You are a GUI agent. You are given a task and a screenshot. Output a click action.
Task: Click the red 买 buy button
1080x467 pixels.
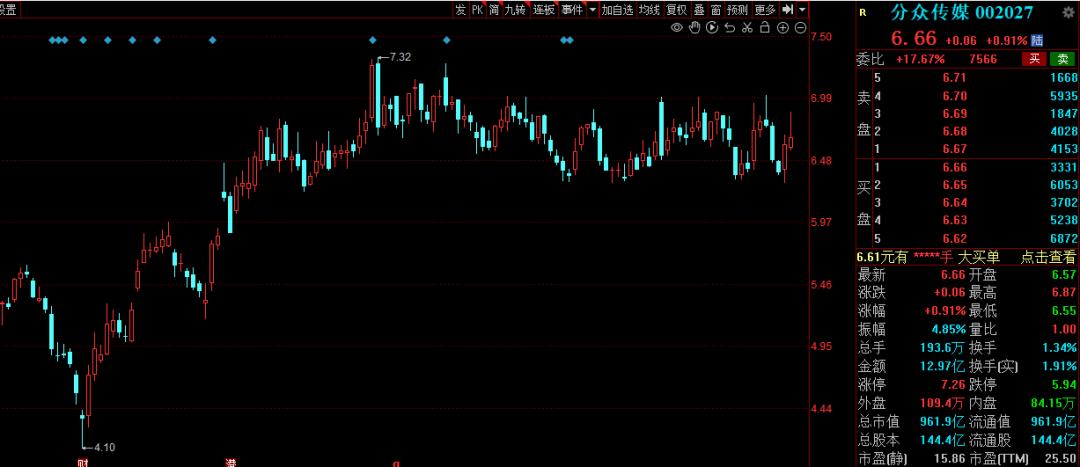(x=1034, y=59)
